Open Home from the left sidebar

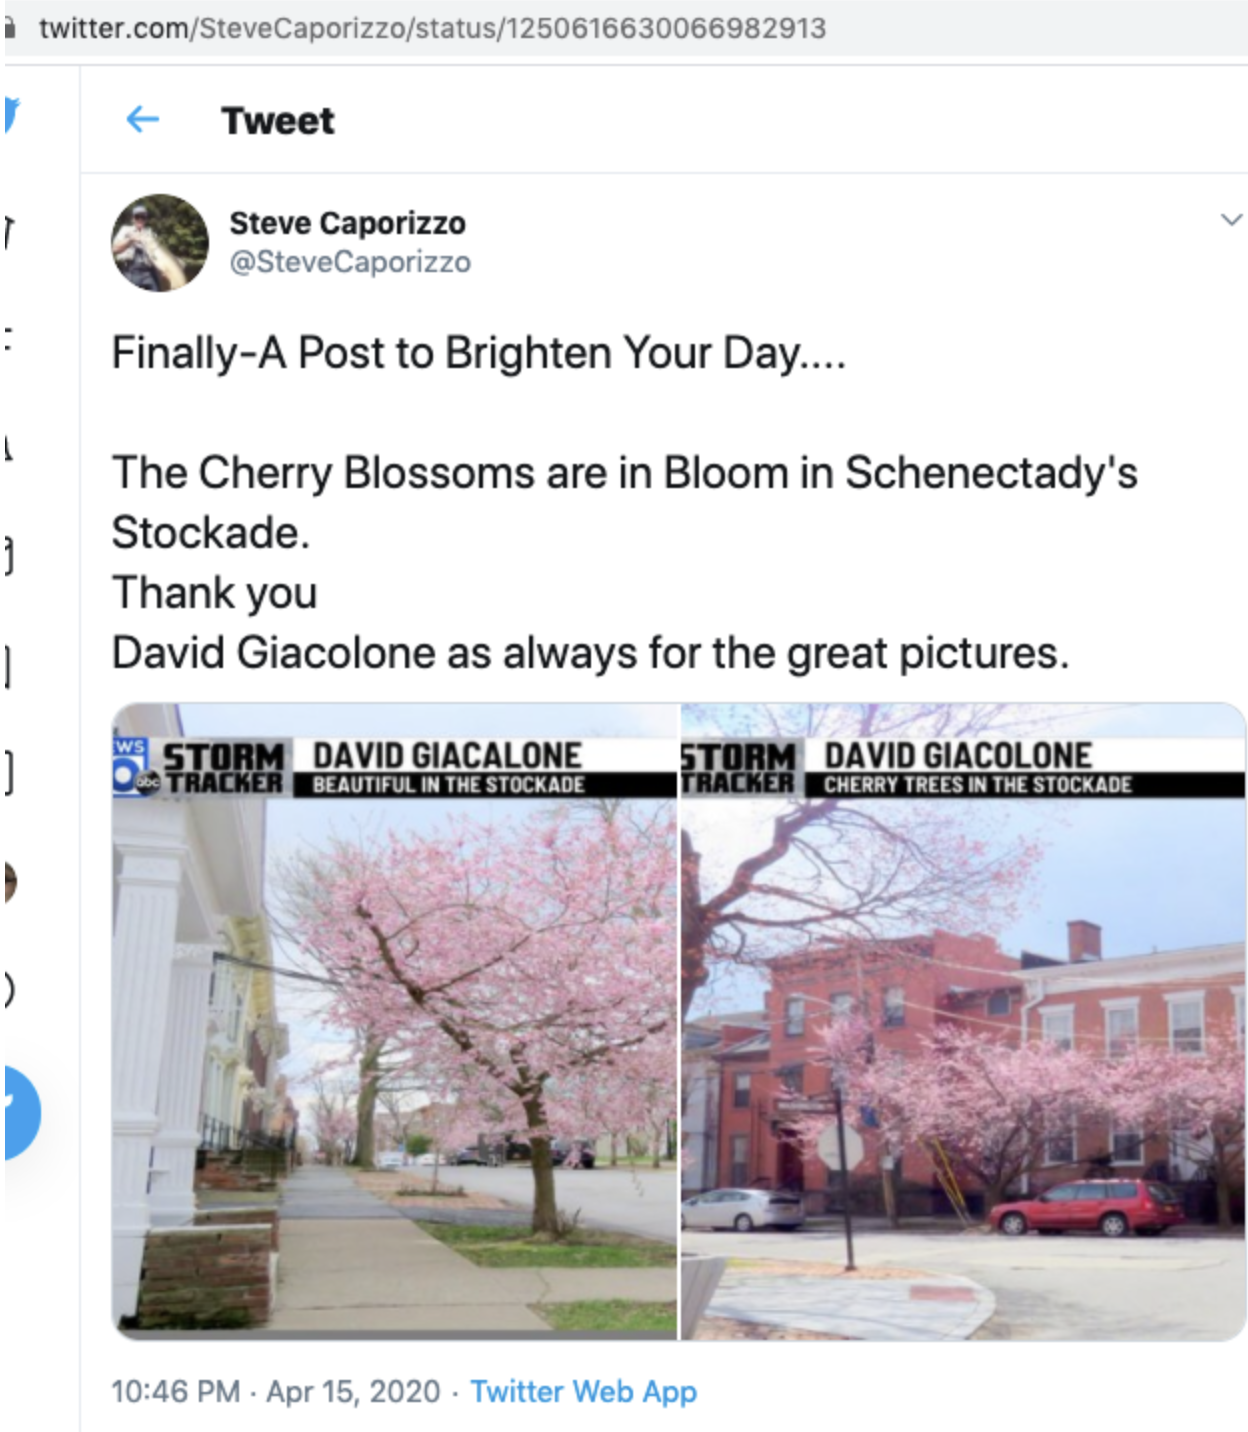coord(9,231)
